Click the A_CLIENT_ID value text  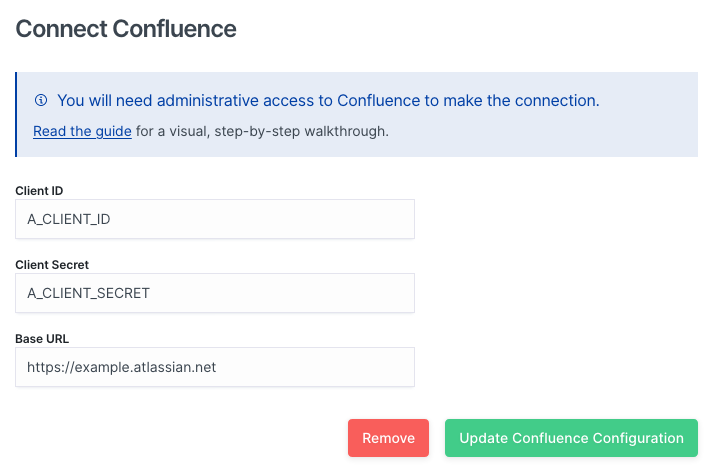[68, 219]
